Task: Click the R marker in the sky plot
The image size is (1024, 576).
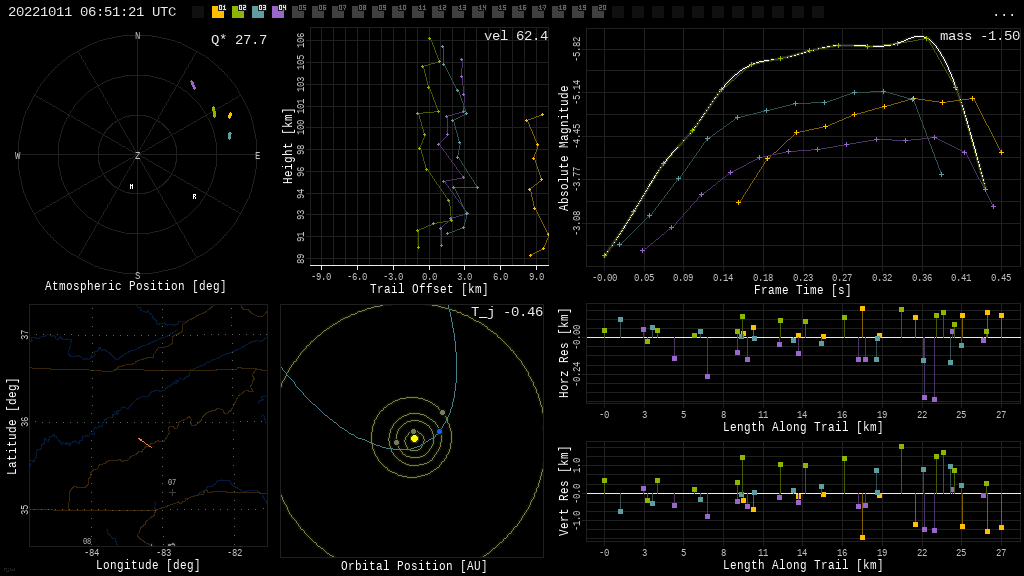Action: (x=194, y=197)
